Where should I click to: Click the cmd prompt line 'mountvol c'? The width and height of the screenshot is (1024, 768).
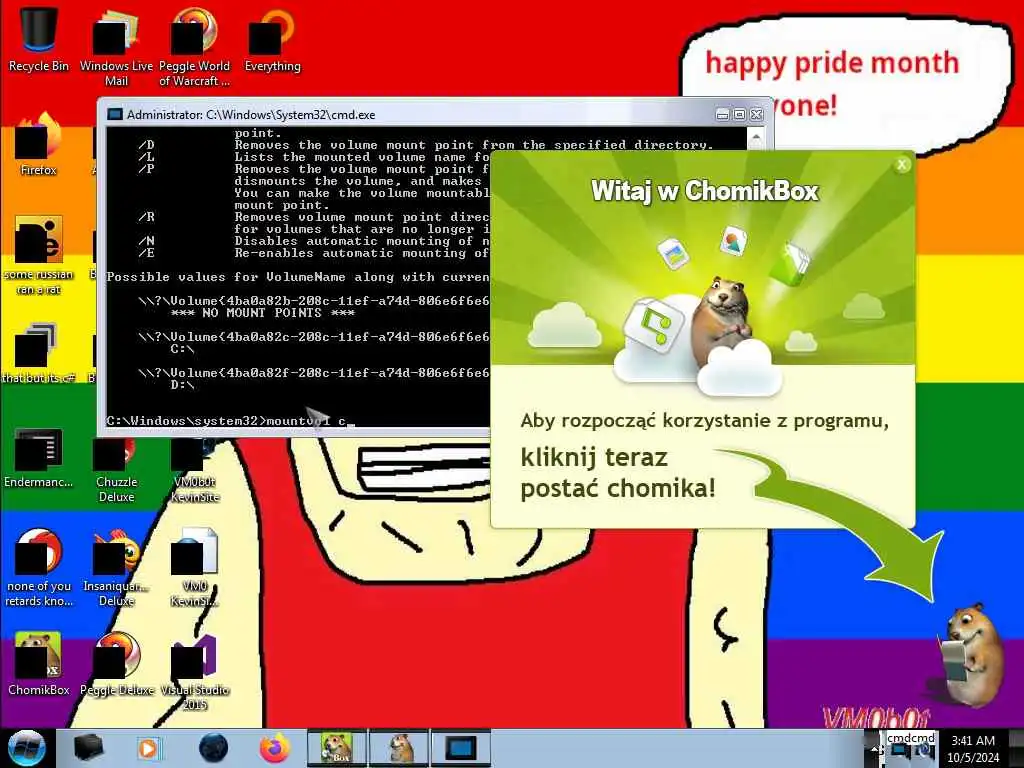tap(230, 421)
